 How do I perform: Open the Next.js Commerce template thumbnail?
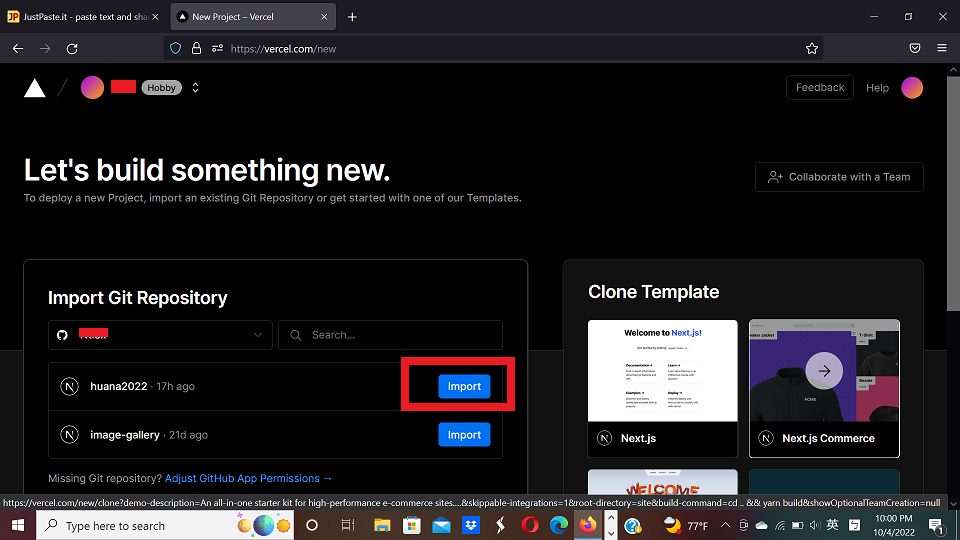[824, 370]
